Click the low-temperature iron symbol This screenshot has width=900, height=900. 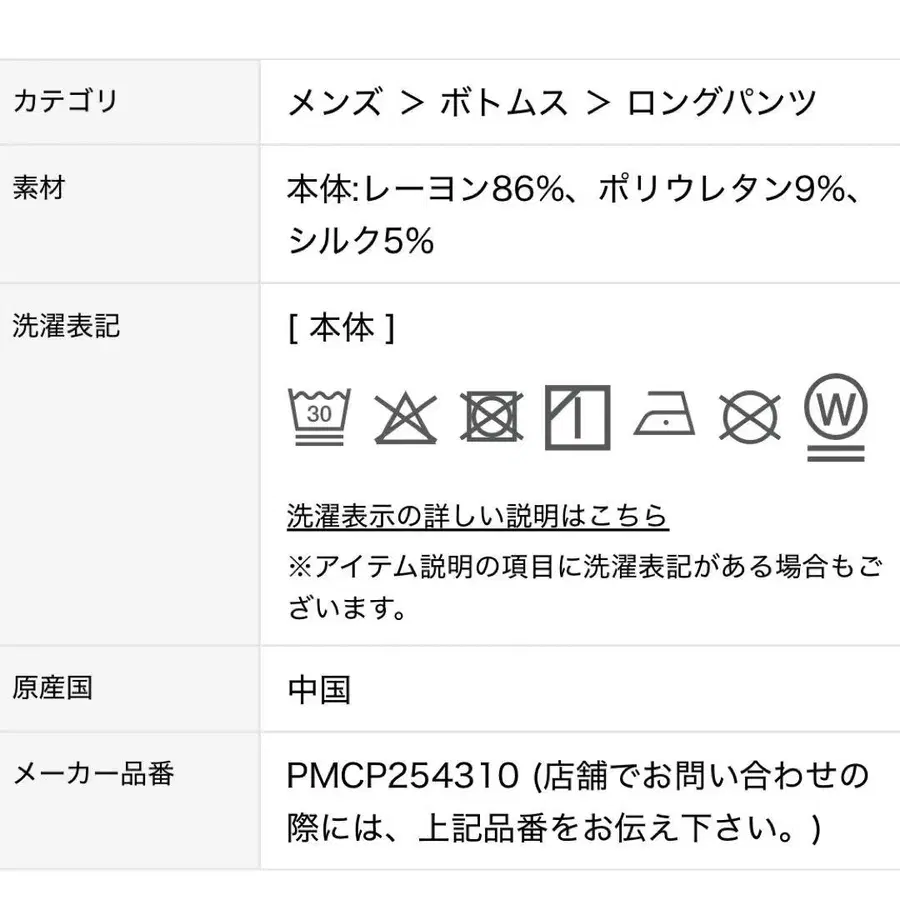(x=664, y=414)
